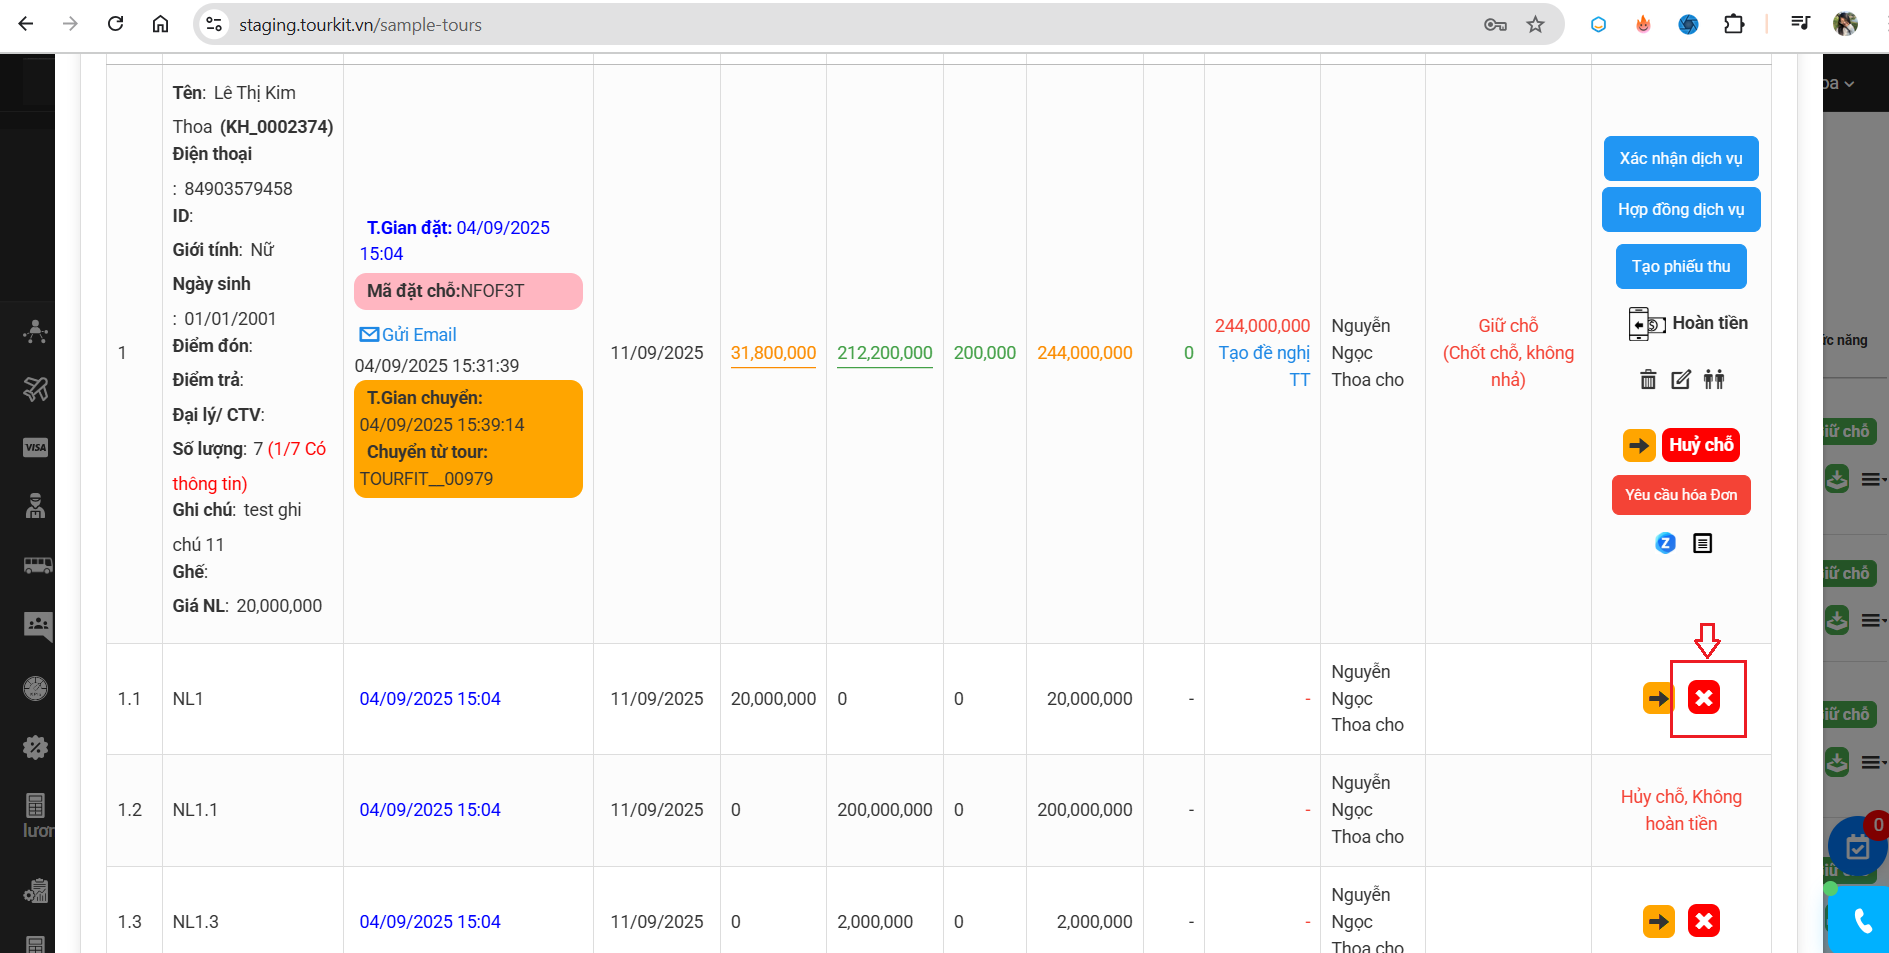The image size is (1889, 953).
Task: Click the pencil edit icon in booking row 1
Action: coord(1681,379)
